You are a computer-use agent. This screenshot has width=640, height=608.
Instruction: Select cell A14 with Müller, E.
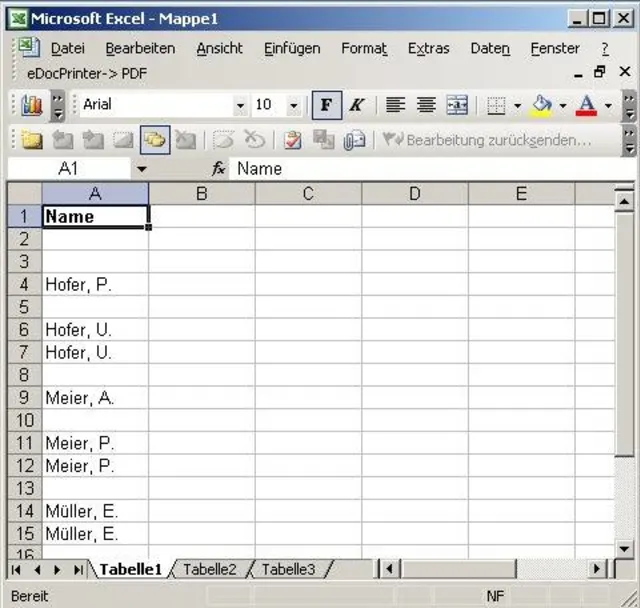[x=96, y=511]
